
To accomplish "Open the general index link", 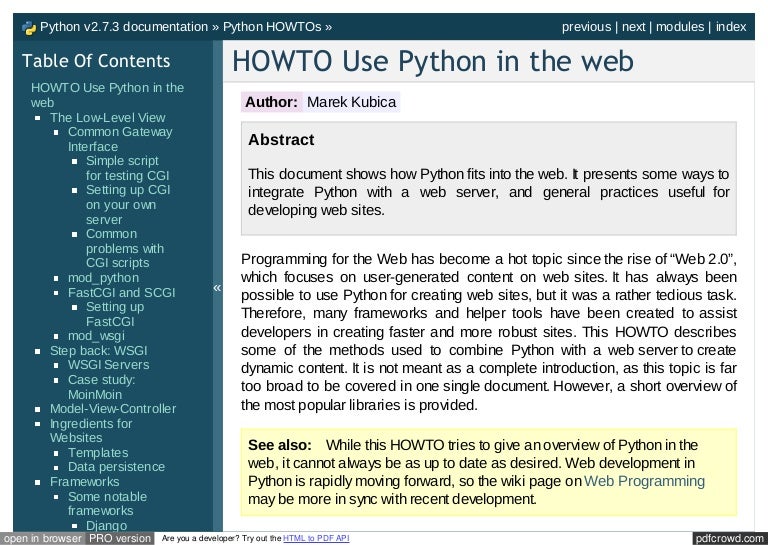I will (x=731, y=27).
